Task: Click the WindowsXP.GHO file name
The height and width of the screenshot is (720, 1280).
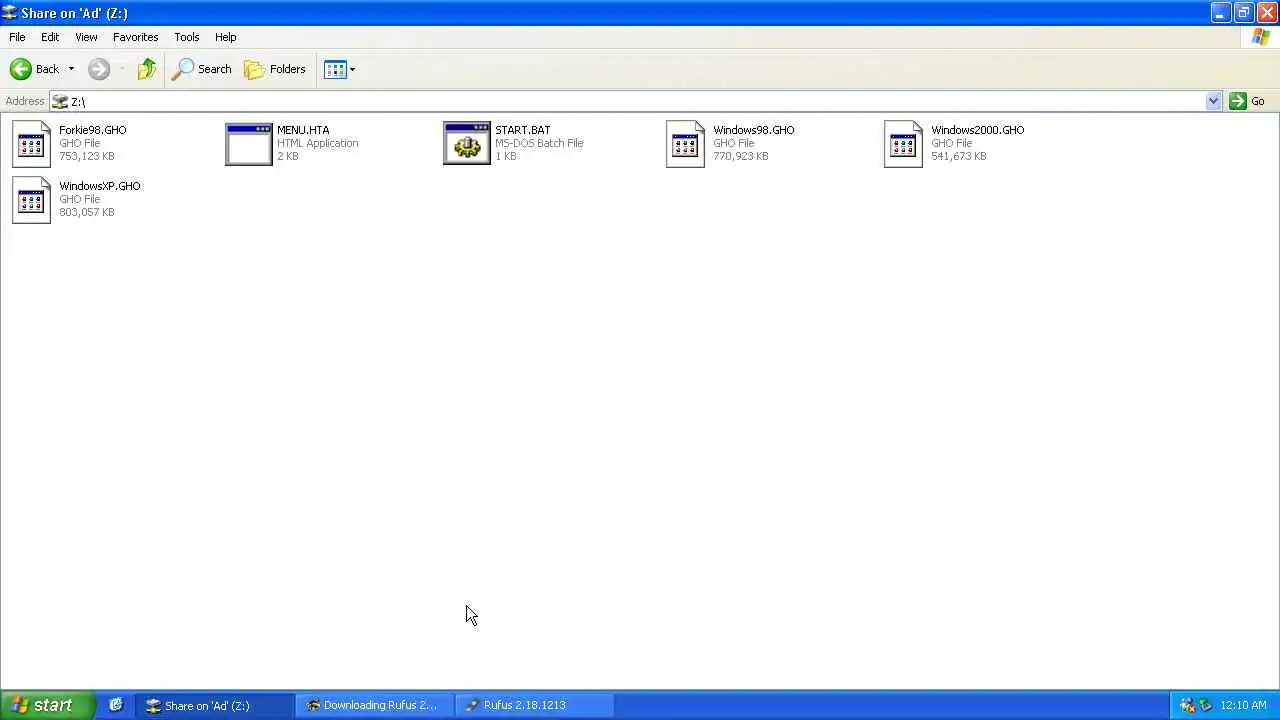Action: [99, 186]
